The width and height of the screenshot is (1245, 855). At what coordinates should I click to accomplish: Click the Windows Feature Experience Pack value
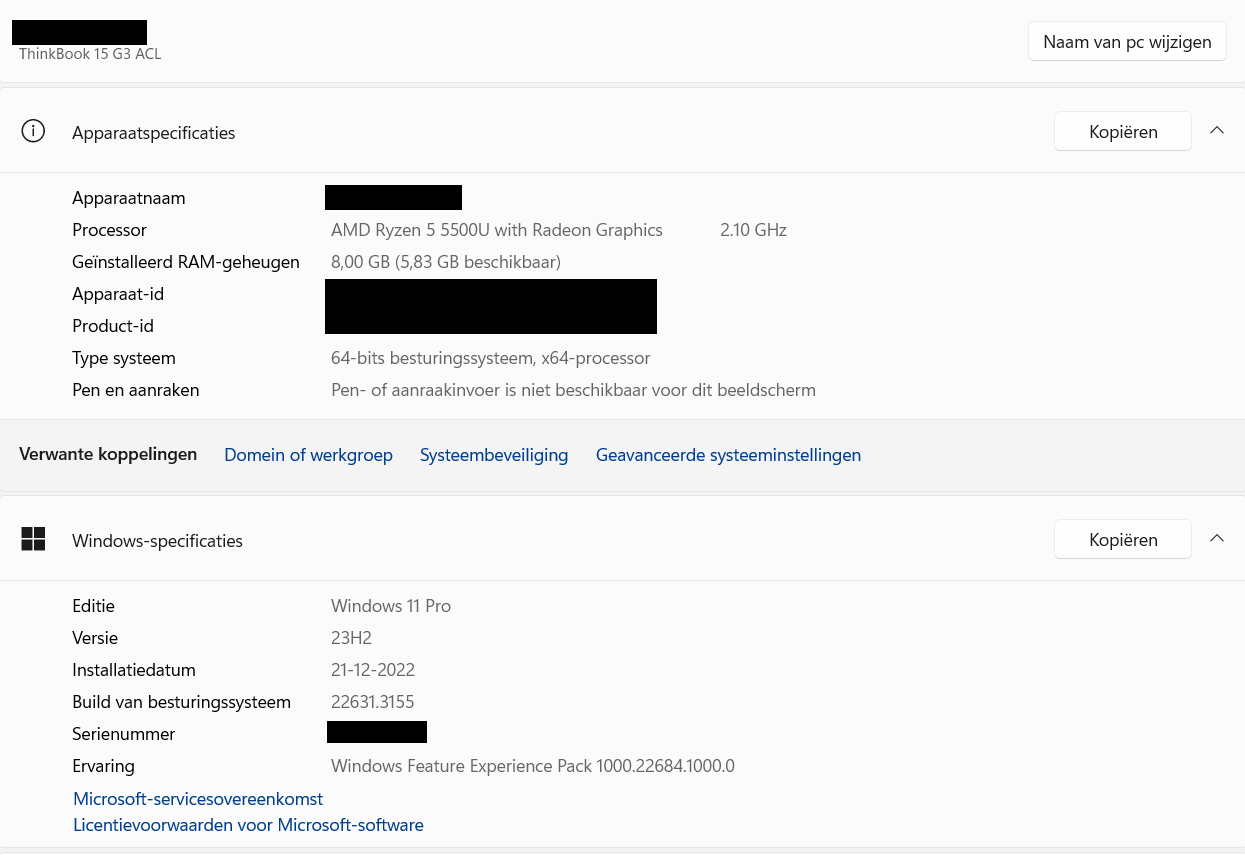533,766
